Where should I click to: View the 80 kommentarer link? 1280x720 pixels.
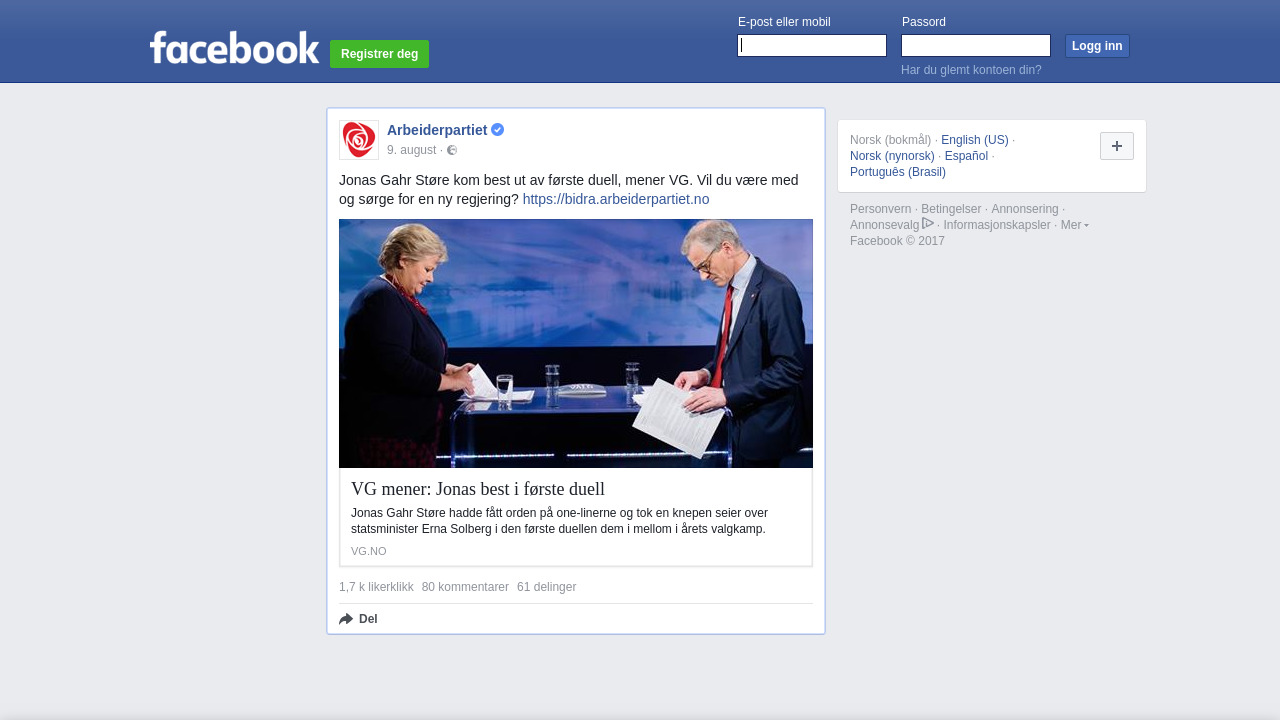[465, 587]
